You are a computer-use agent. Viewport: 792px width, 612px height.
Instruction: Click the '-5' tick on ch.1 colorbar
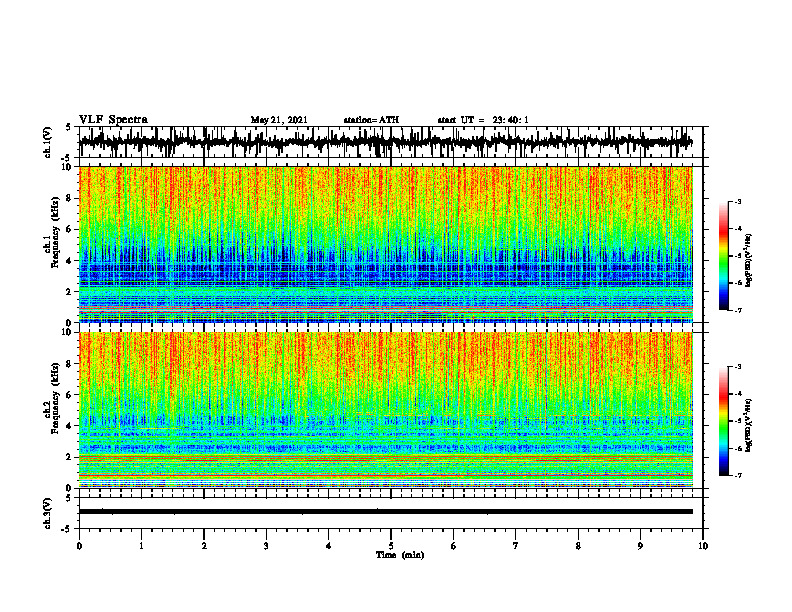coord(738,256)
